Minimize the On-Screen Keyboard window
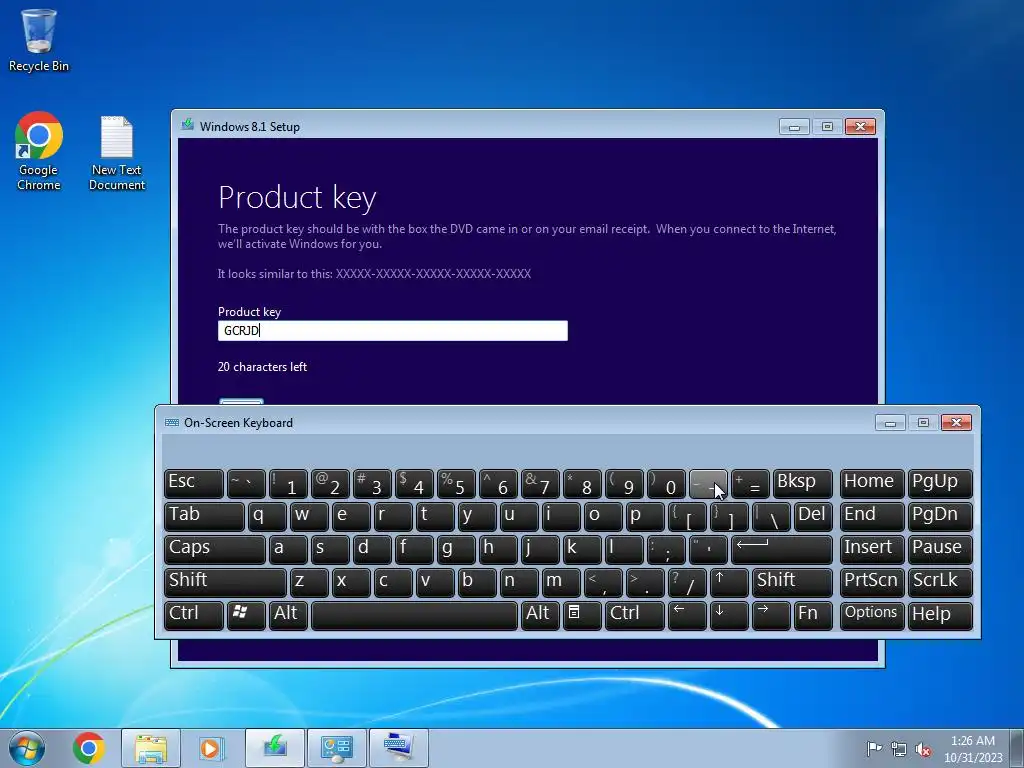1024x768 pixels. [889, 423]
